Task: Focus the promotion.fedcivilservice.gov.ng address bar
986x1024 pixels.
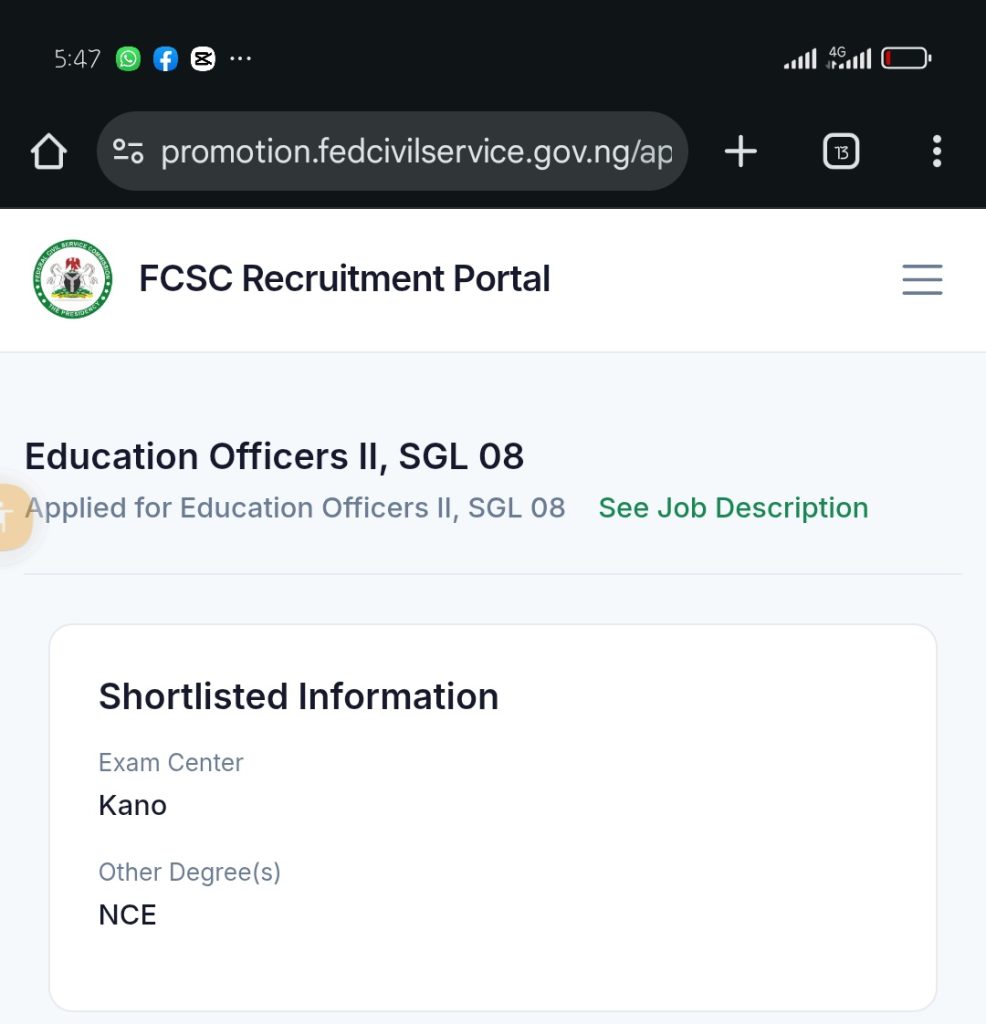Action: pyautogui.click(x=415, y=152)
